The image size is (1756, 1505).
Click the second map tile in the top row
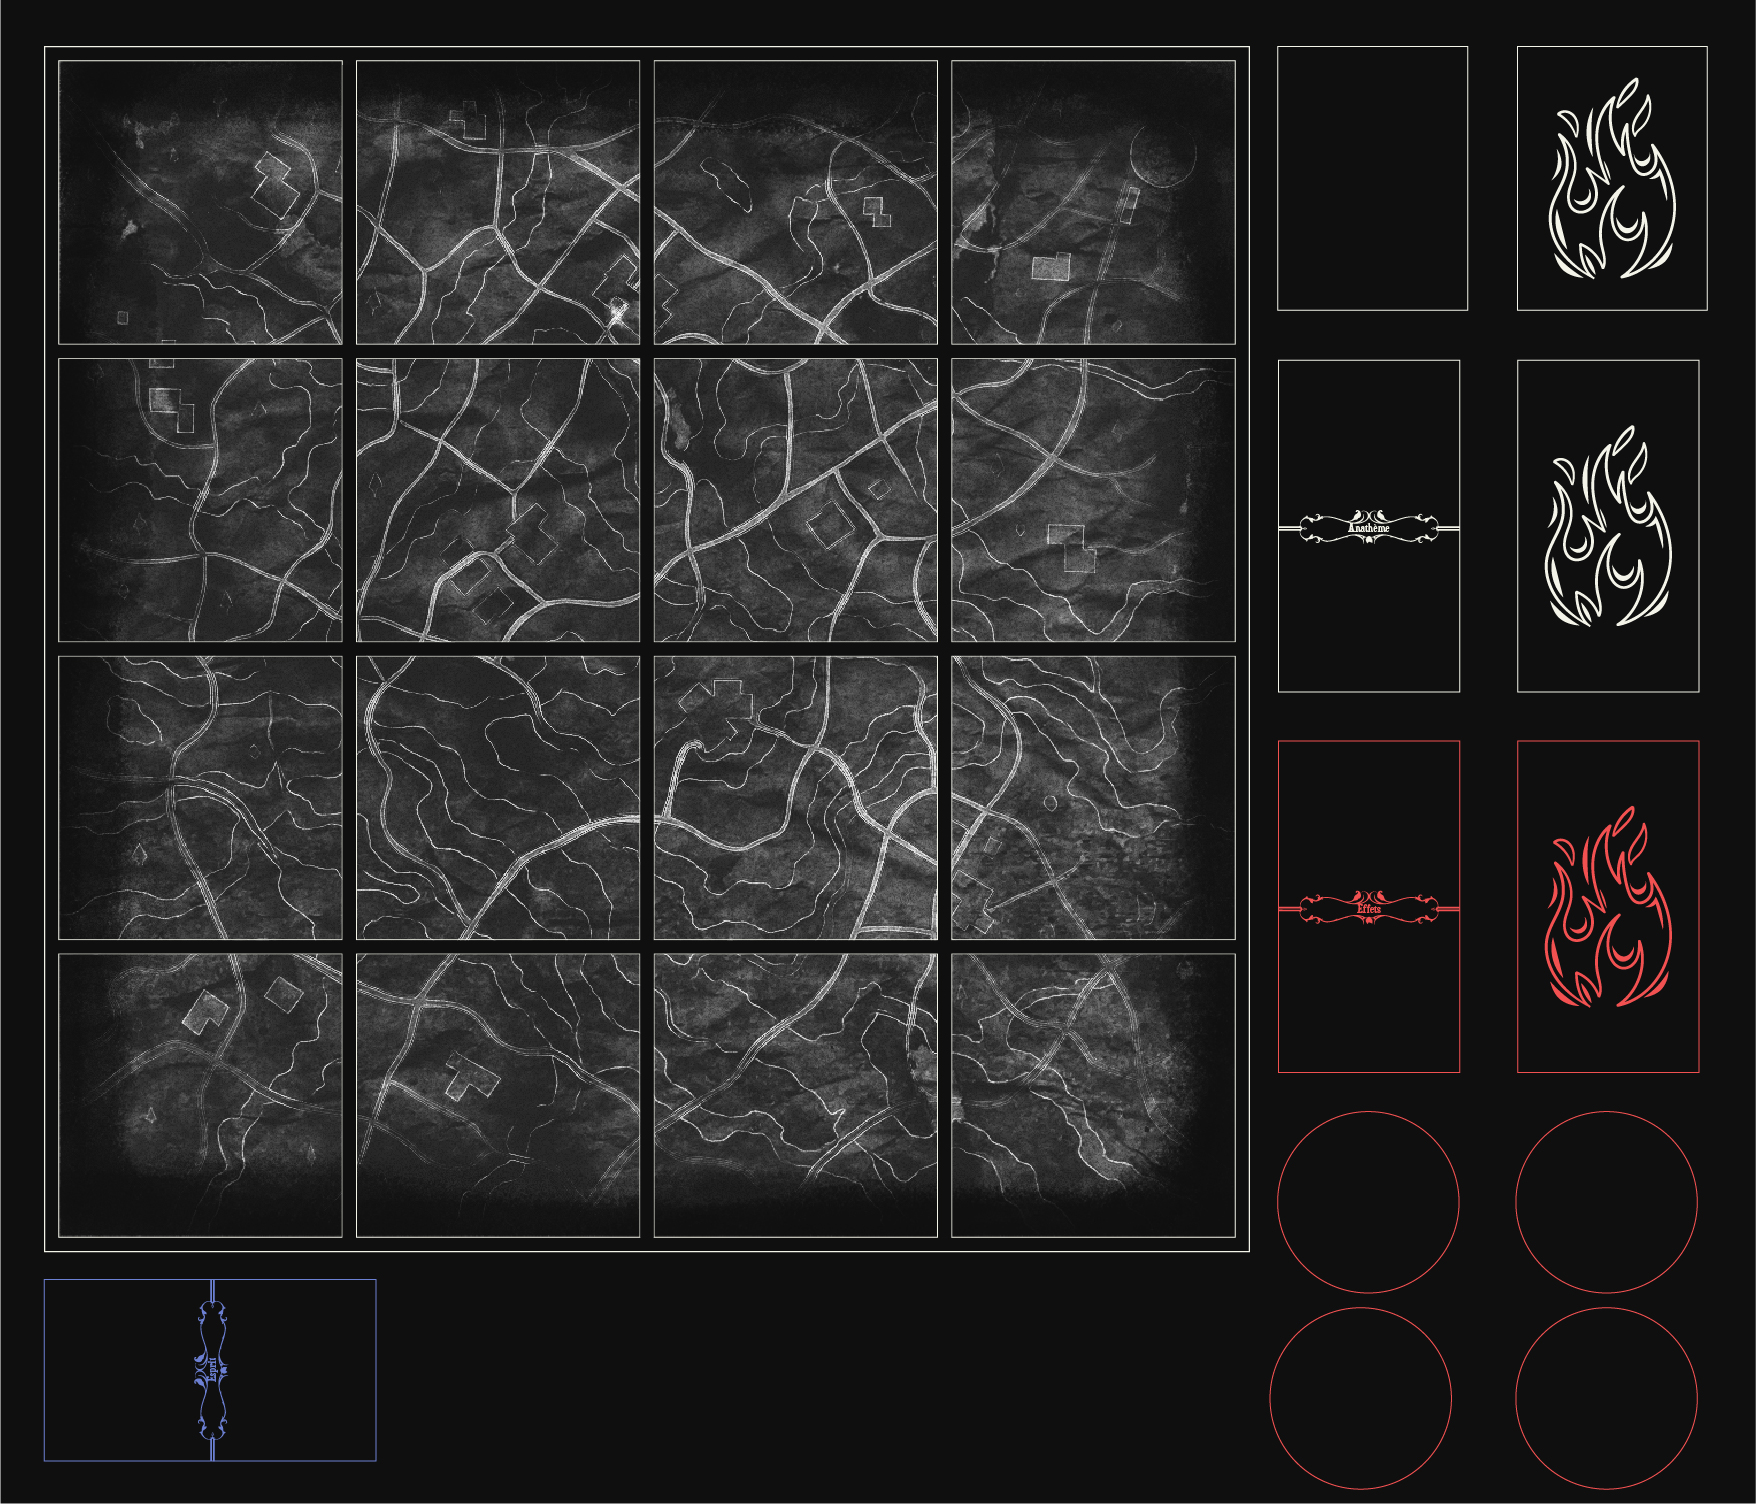click(x=498, y=202)
